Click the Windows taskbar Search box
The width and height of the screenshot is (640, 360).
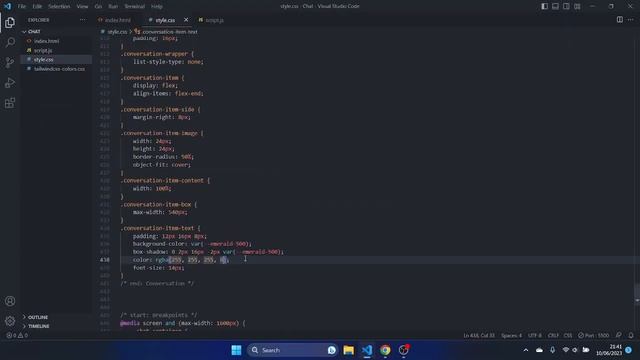[x=292, y=350]
